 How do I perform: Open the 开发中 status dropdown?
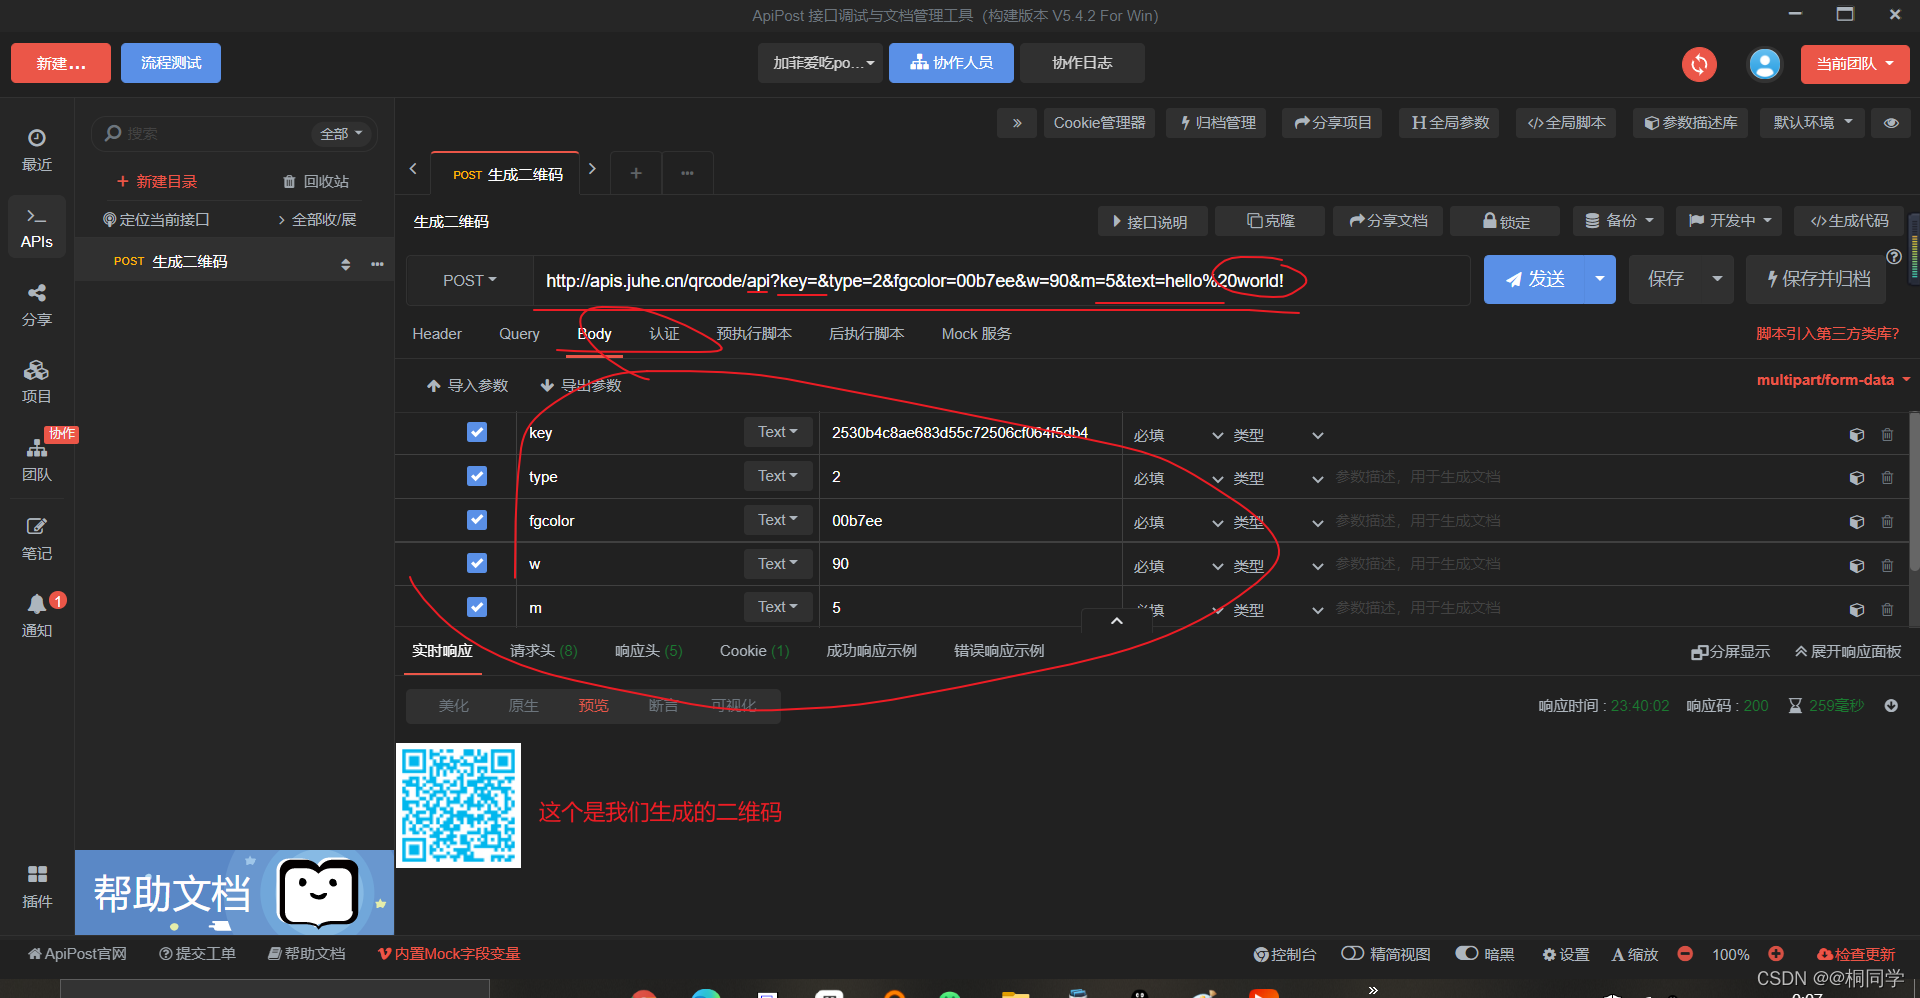pos(1730,221)
